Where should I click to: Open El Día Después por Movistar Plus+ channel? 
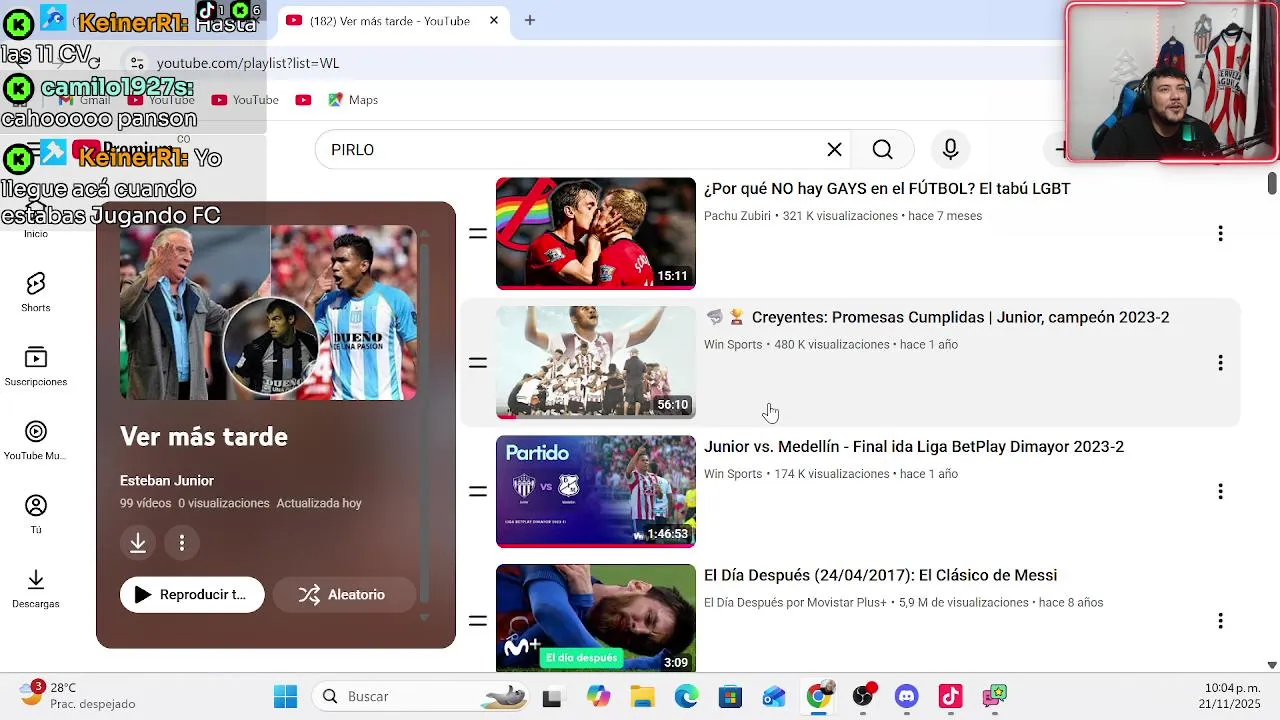[795, 603]
